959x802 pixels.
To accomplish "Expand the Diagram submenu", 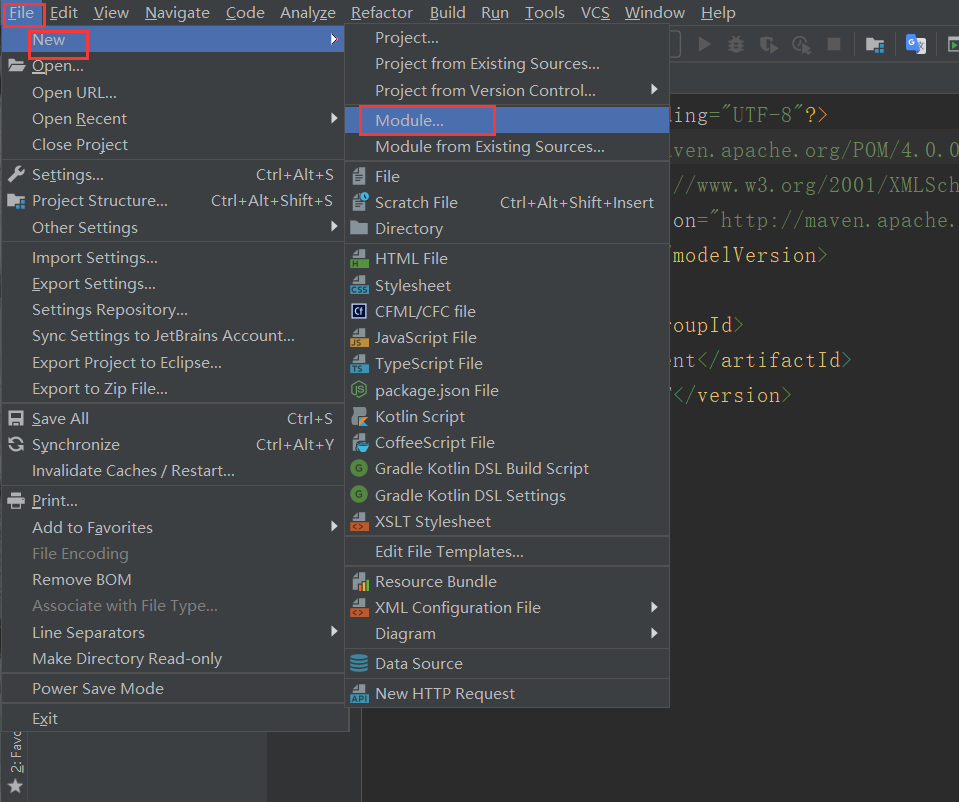I will point(654,633).
